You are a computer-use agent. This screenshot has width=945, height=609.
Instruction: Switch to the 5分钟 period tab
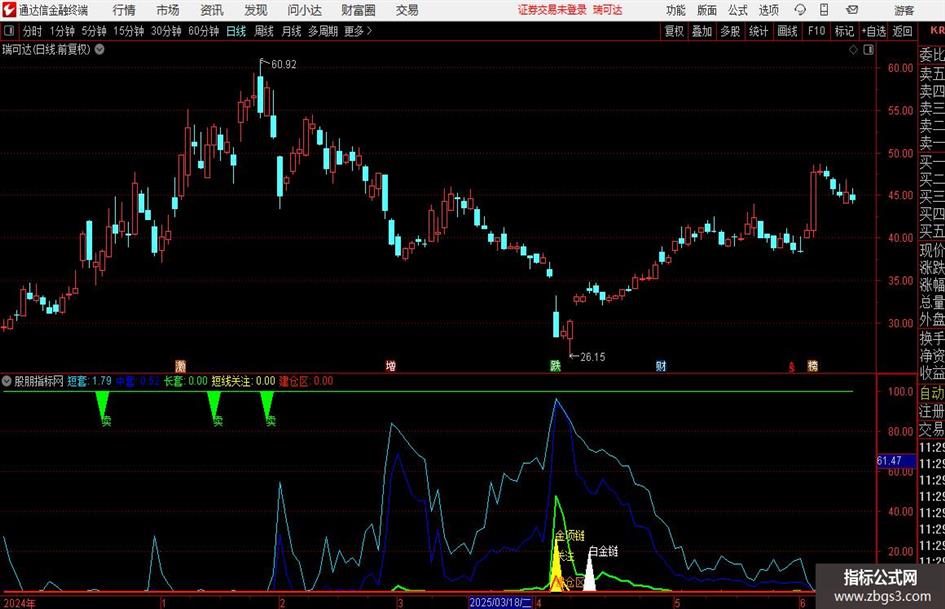click(93, 31)
